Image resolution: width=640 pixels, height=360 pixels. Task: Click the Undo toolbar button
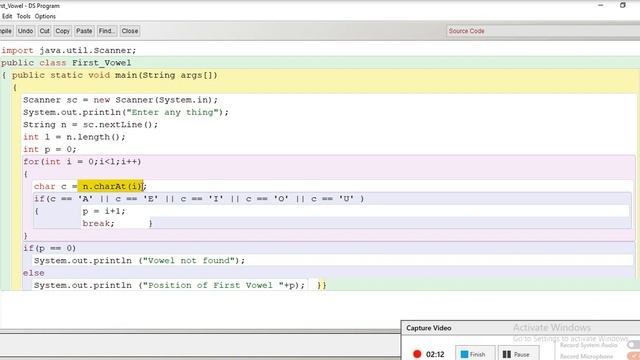tap(25, 31)
